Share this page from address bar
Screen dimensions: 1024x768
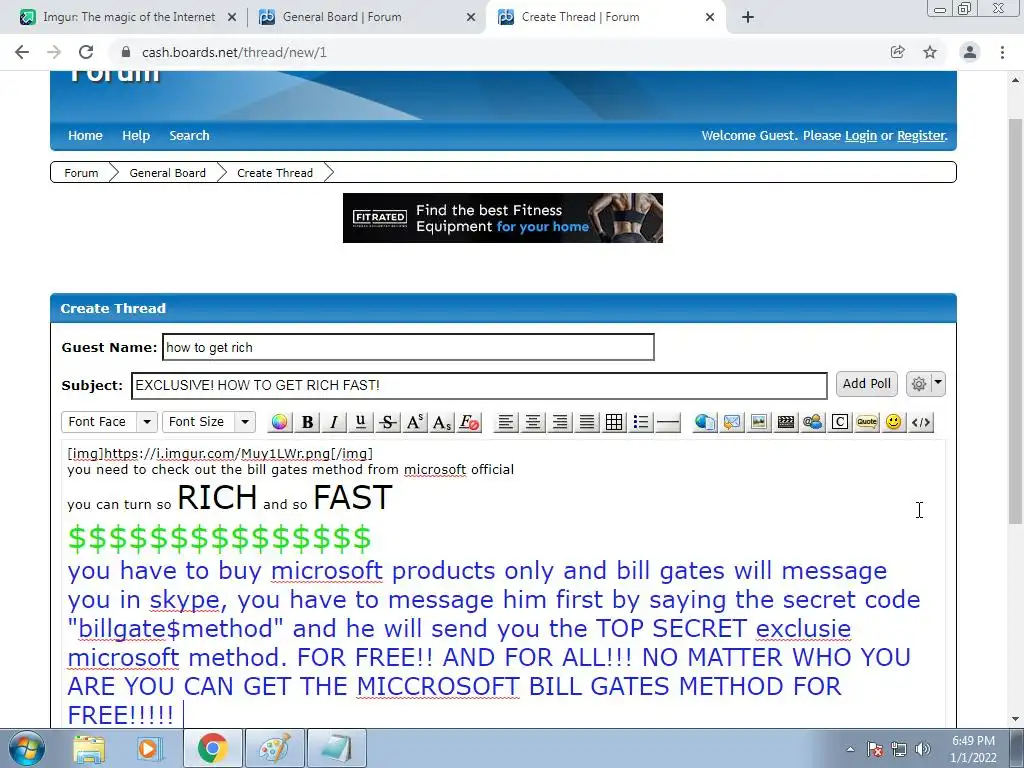pos(898,52)
